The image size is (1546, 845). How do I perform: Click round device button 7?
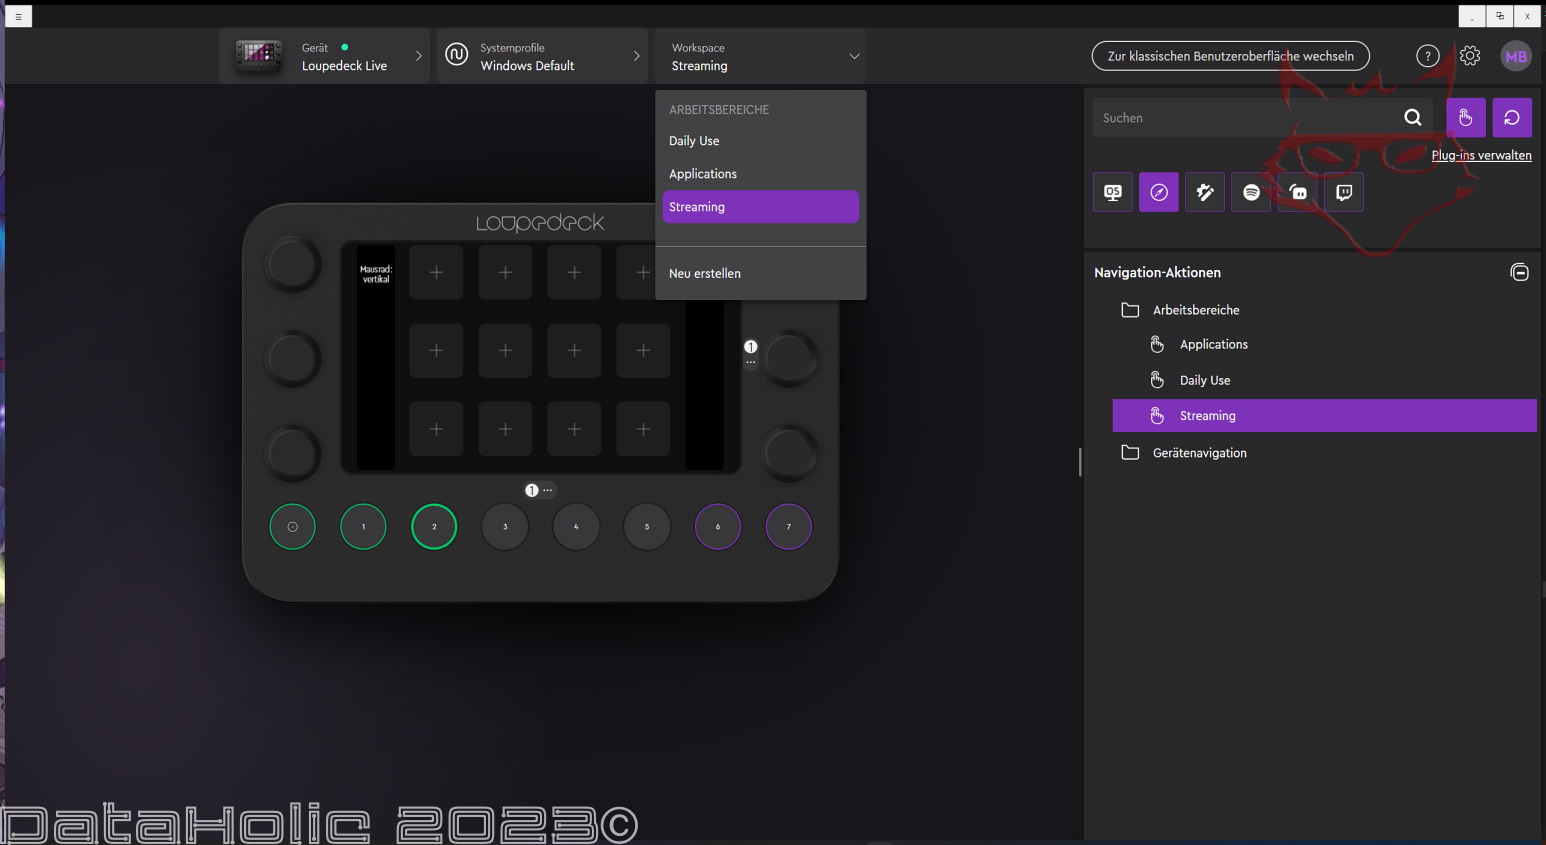789,527
